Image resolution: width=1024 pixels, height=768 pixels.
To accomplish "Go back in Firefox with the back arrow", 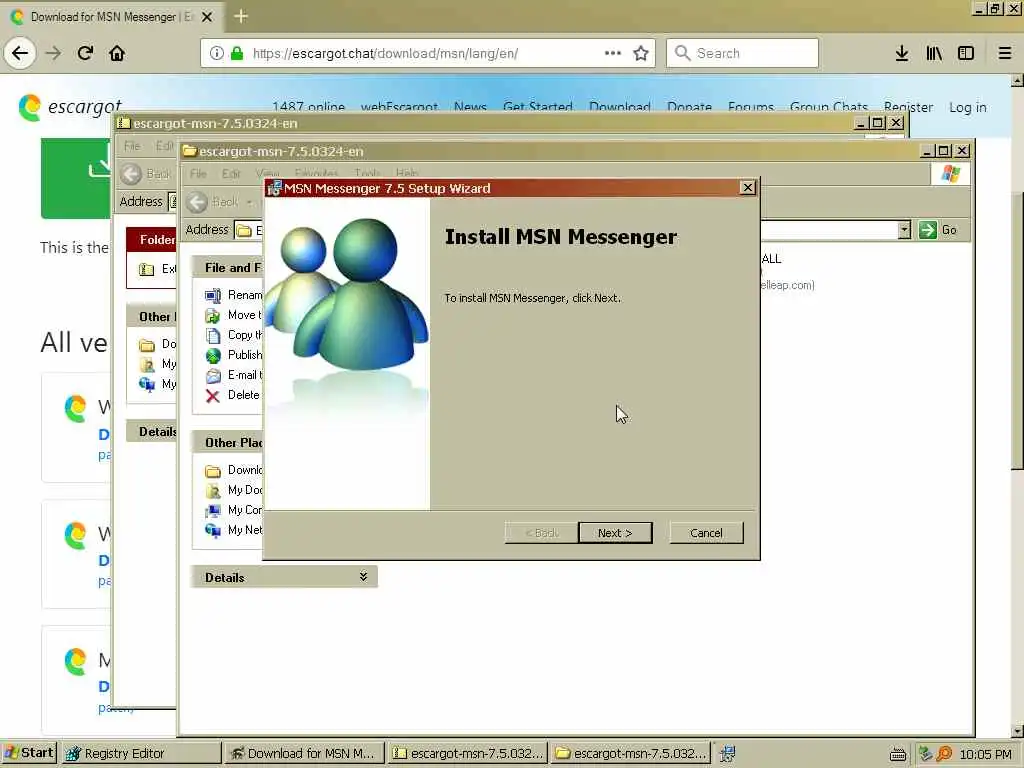I will pyautogui.click(x=20, y=53).
